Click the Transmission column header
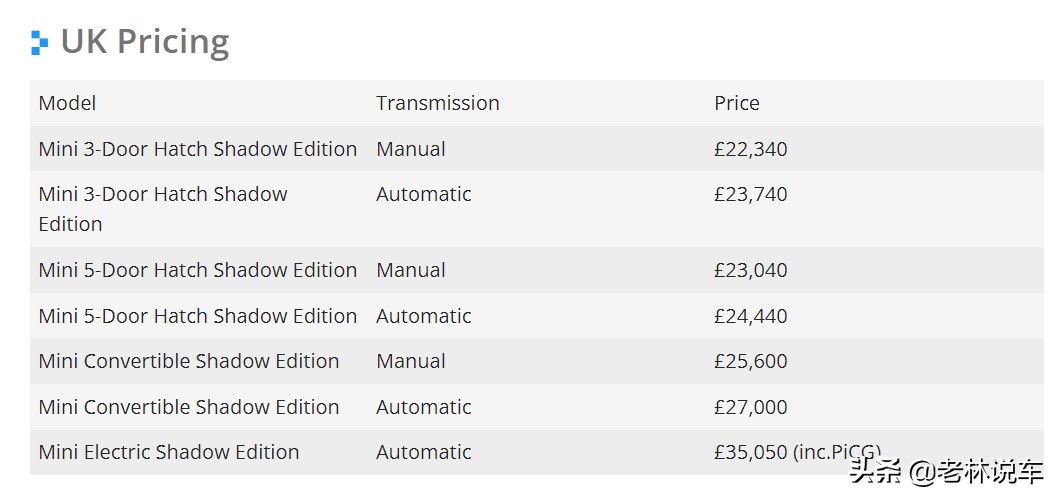 (x=437, y=103)
